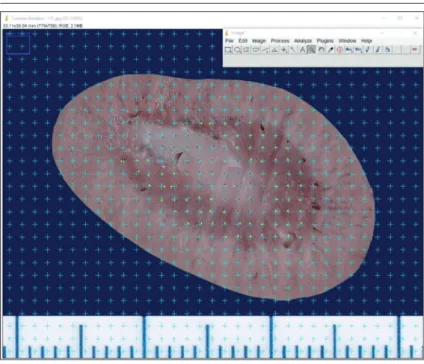Click the zoom indicator box in image corner
The height and width of the screenshot is (364, 424).
tap(18, 43)
